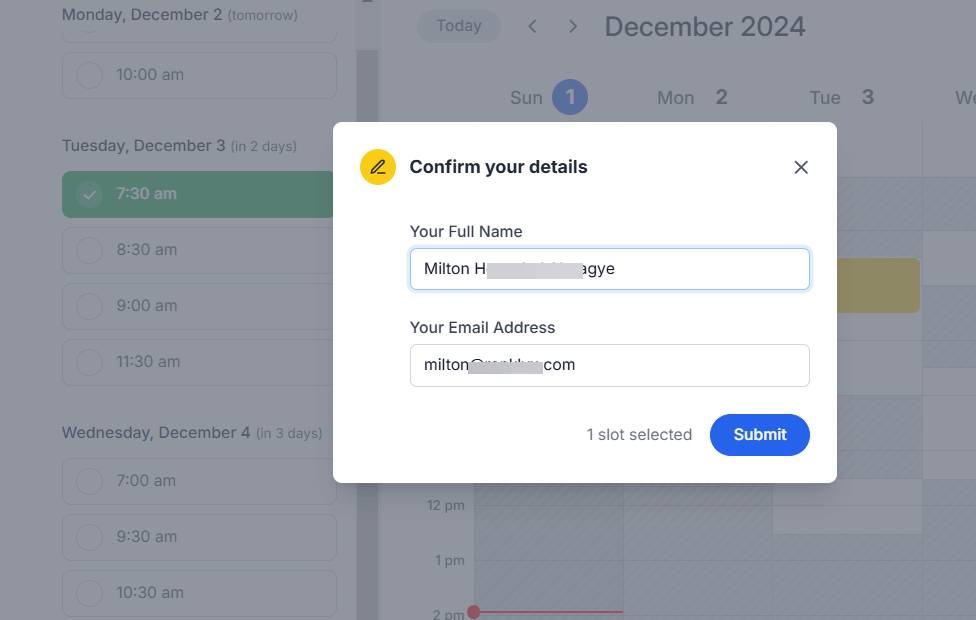This screenshot has width=976, height=620.
Task: Click the Mon 2 column header
Action: click(x=692, y=97)
